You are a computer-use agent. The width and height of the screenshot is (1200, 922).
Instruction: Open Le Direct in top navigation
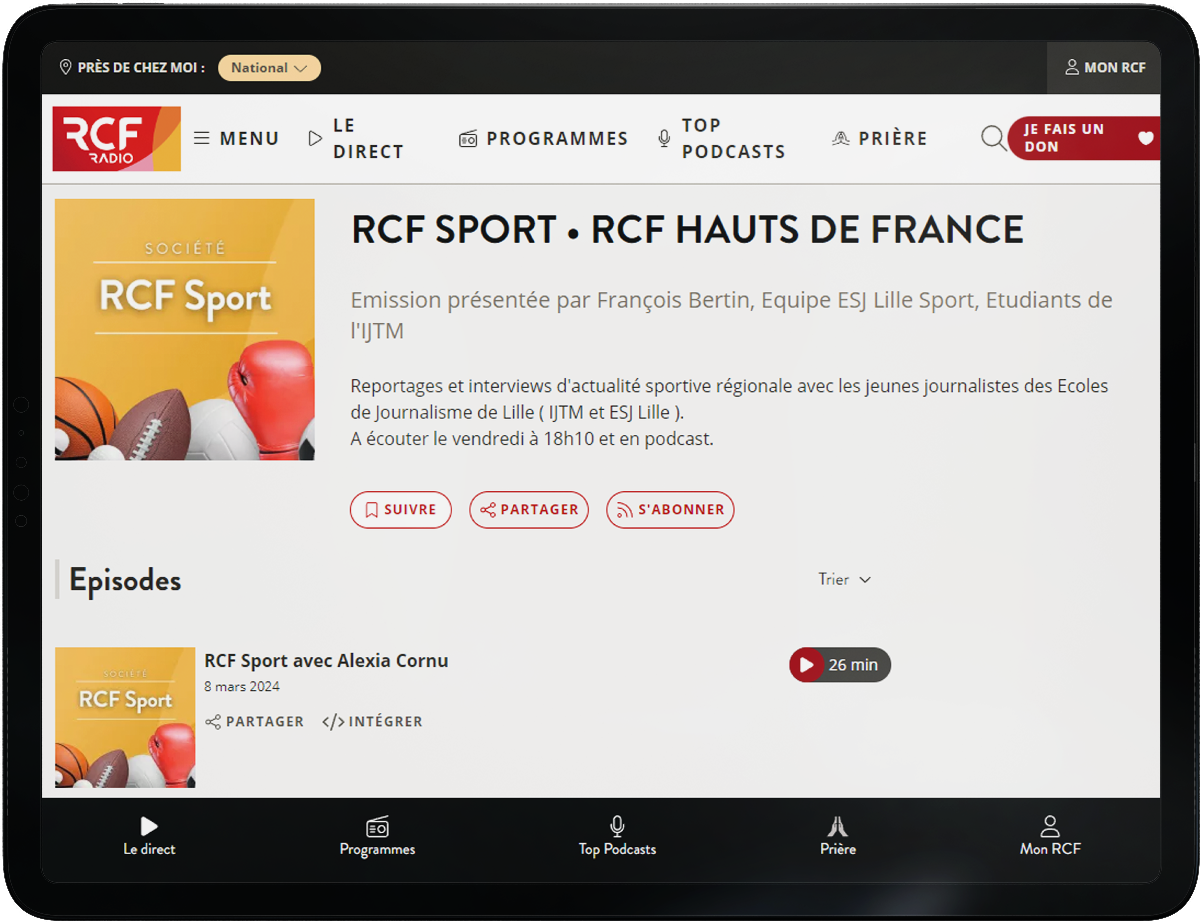pos(356,139)
